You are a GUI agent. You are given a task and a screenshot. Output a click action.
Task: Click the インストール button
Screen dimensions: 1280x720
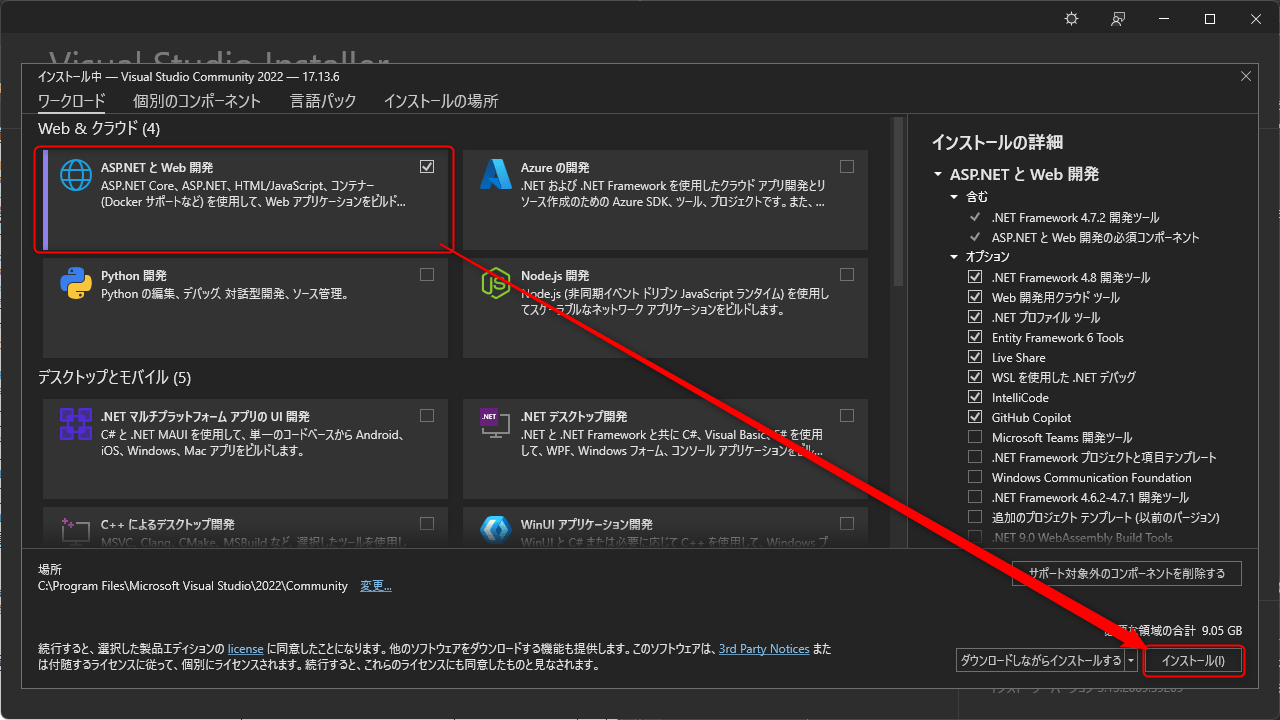(1193, 660)
